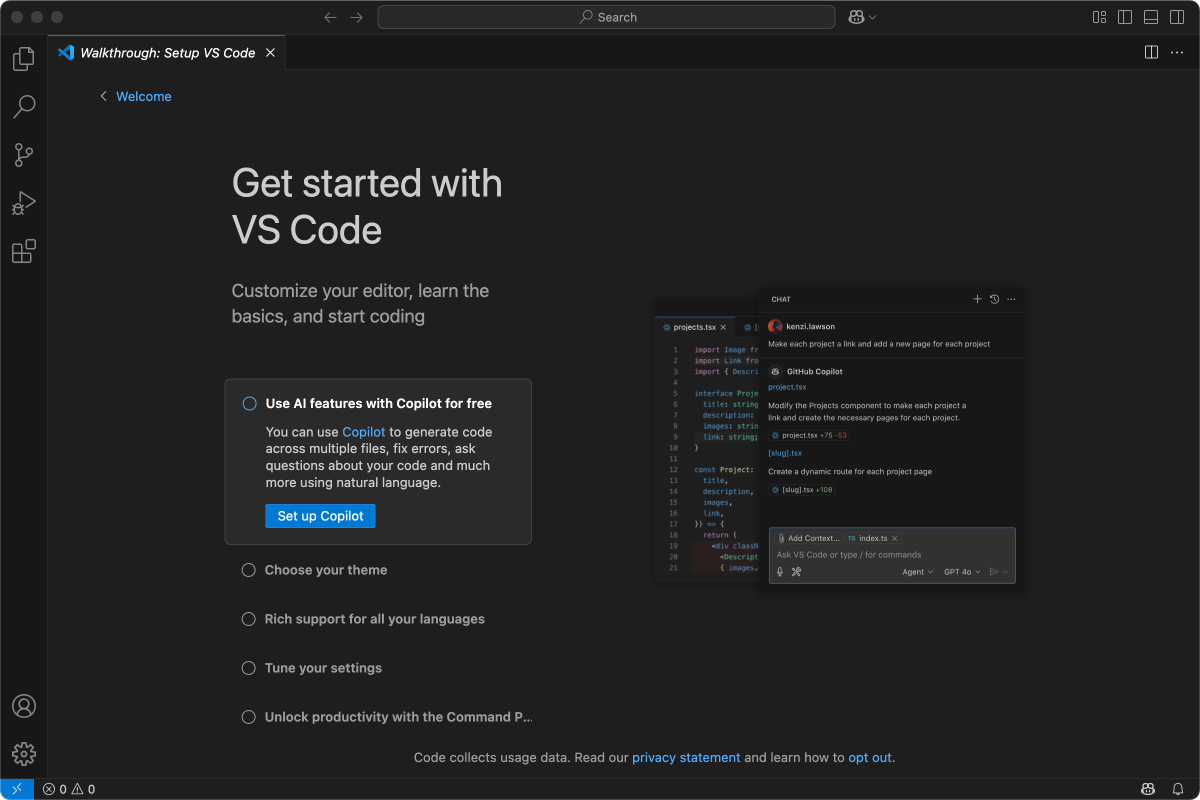Screen dimensions: 1200x800
Task: Open the Source Control view
Action: (23, 155)
